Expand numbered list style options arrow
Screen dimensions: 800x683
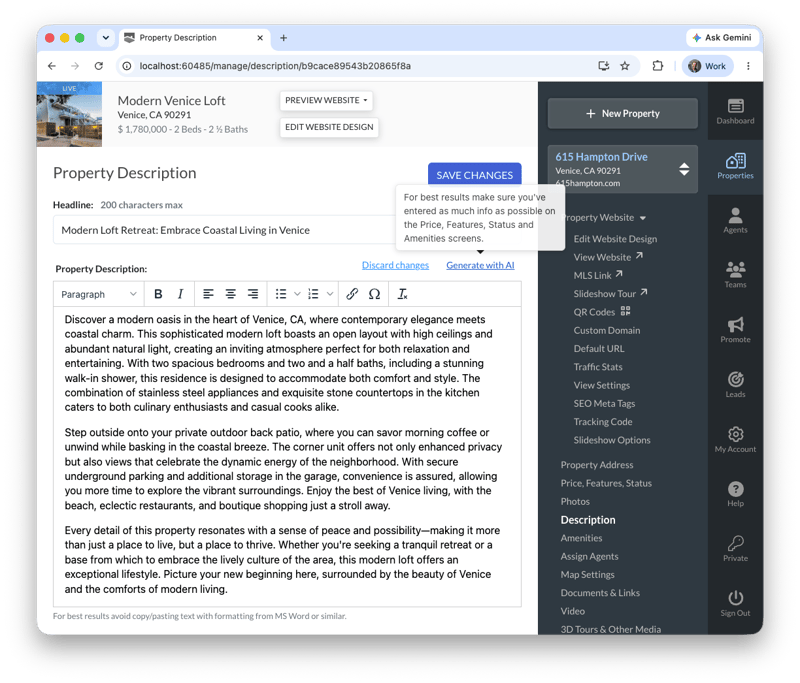tap(330, 294)
